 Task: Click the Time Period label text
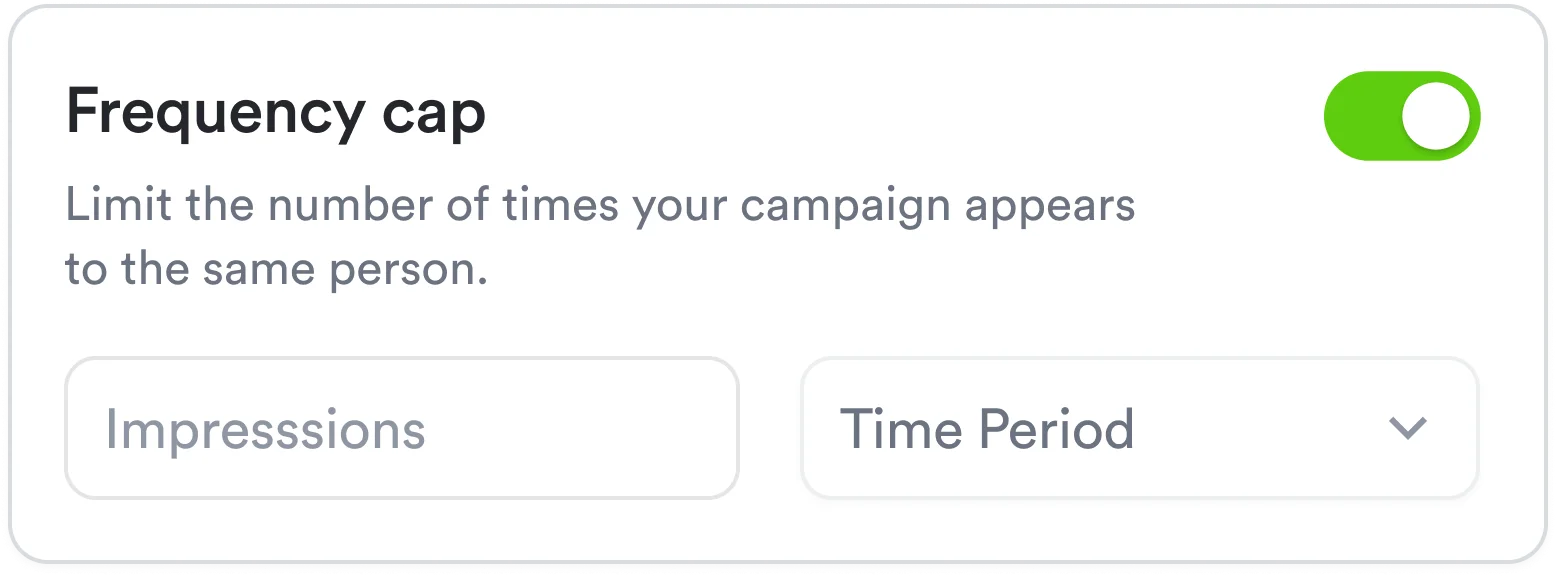[x=988, y=428]
